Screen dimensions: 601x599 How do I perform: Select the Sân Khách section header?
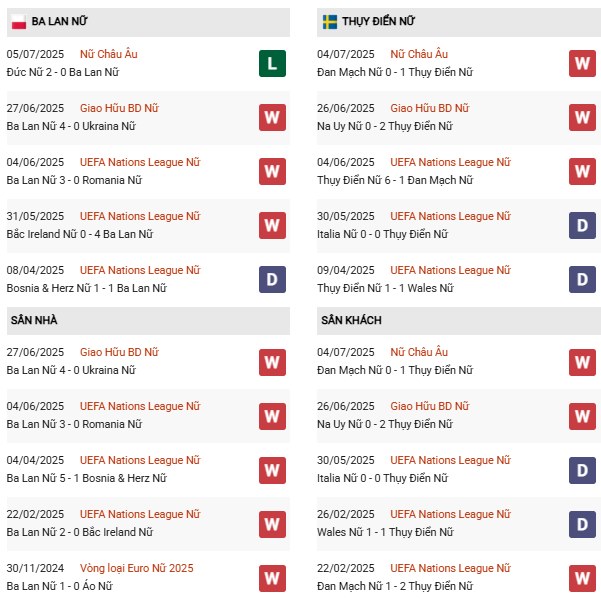351,320
